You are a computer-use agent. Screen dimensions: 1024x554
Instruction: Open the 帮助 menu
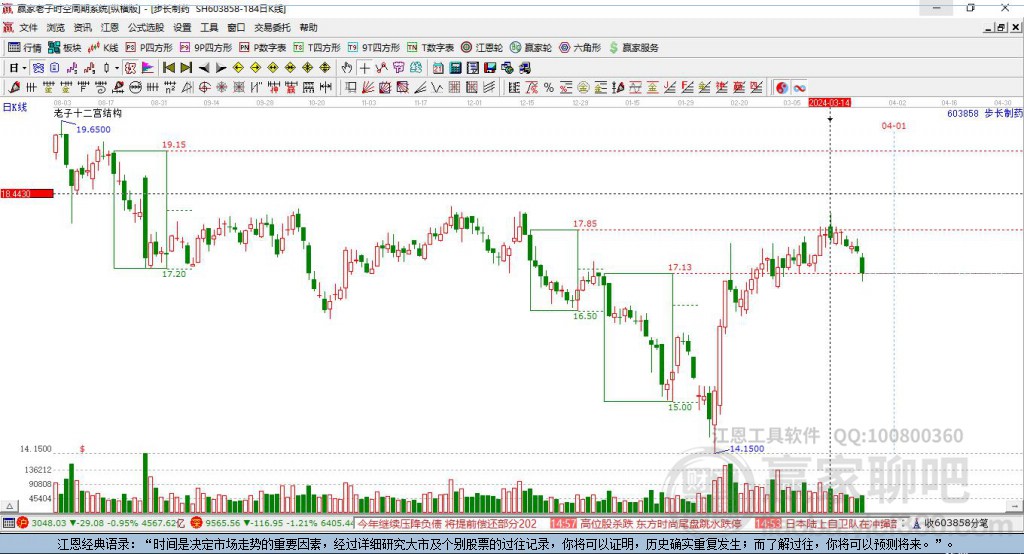pyautogui.click(x=308, y=27)
